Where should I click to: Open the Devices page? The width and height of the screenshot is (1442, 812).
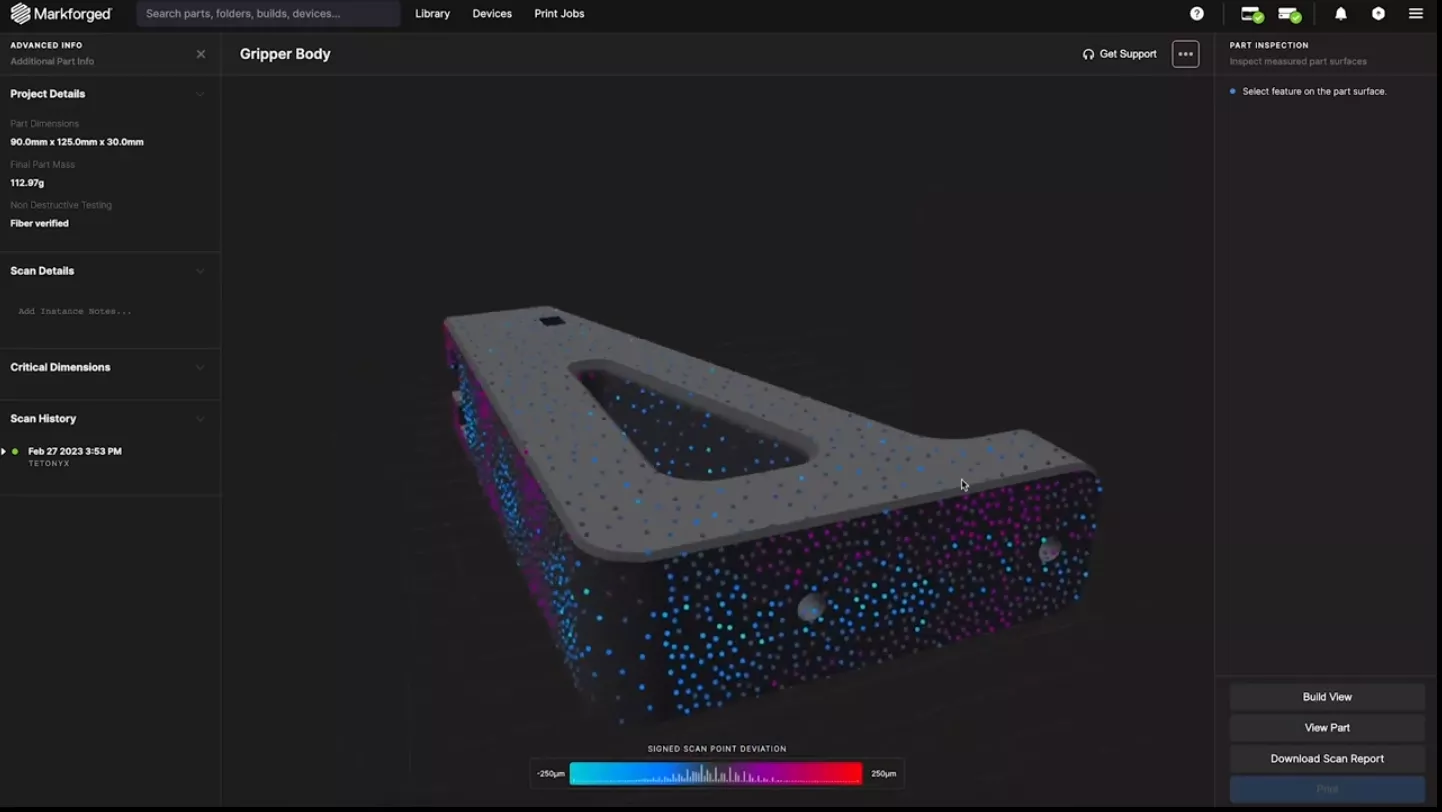tap(492, 13)
